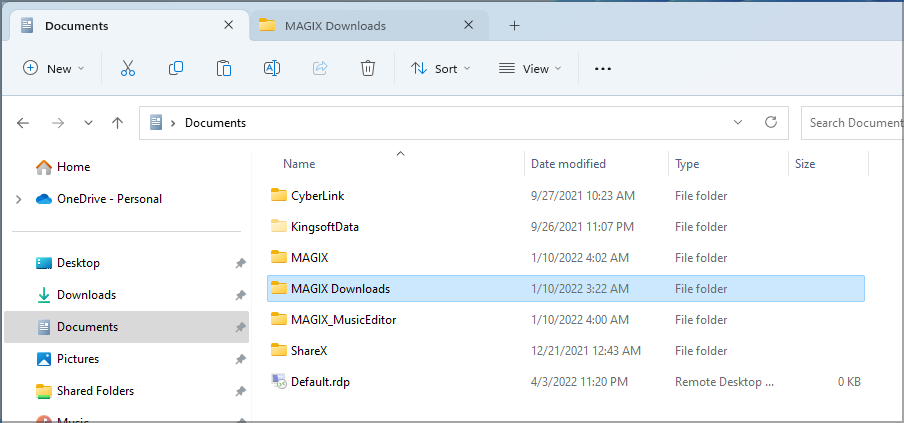Click the chevron before Documents in path
The image size is (904, 423).
173,123
